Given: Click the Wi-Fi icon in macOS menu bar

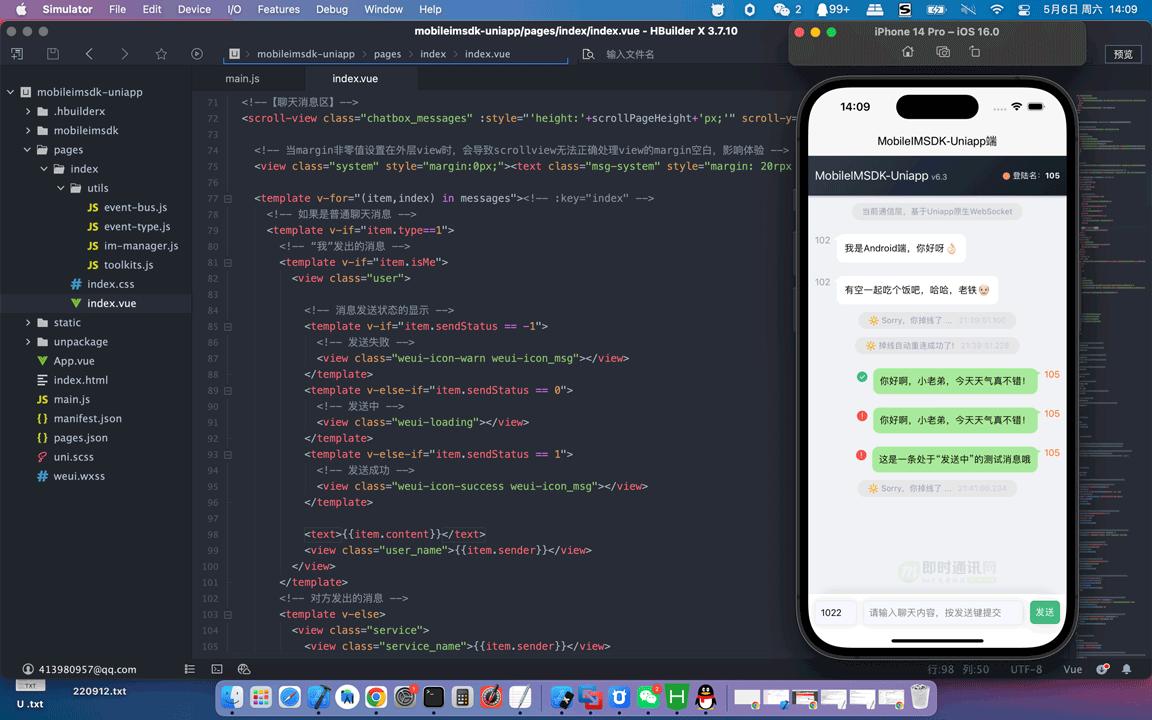Looking at the screenshot, I should tap(996, 10).
